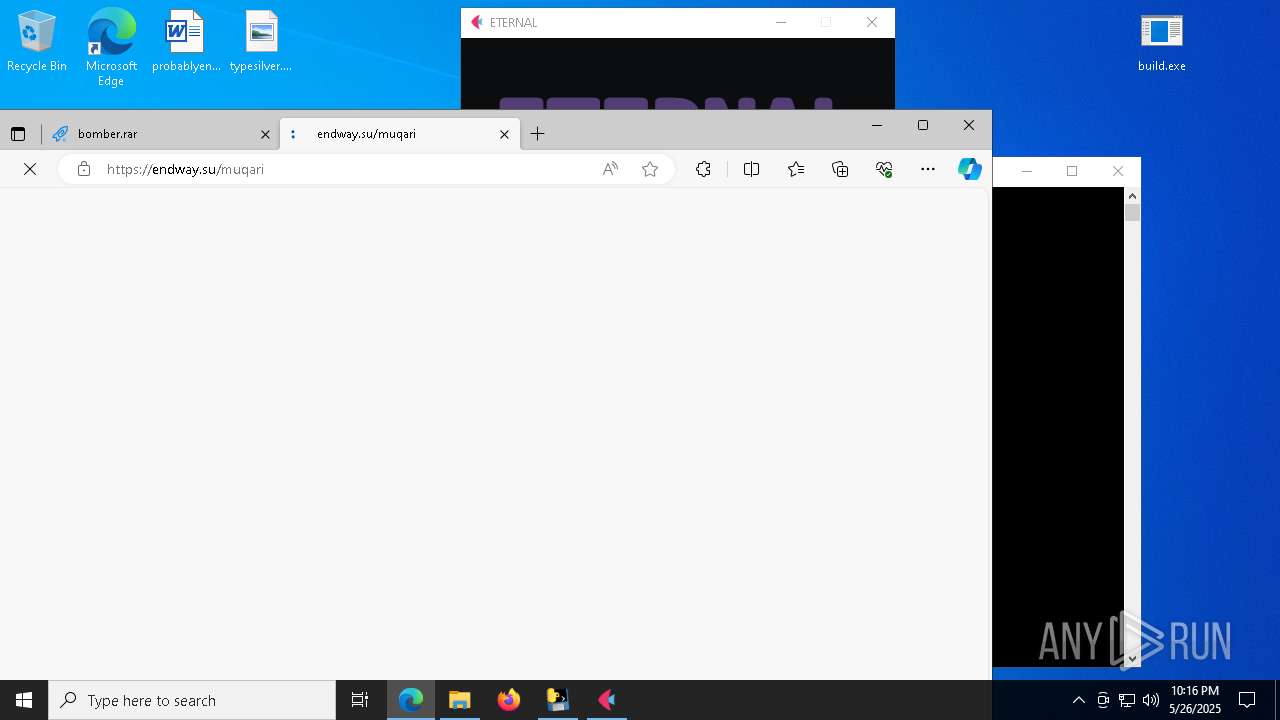Open the network status tray icon
Screen dimensions: 1280x720
pos(1127,700)
